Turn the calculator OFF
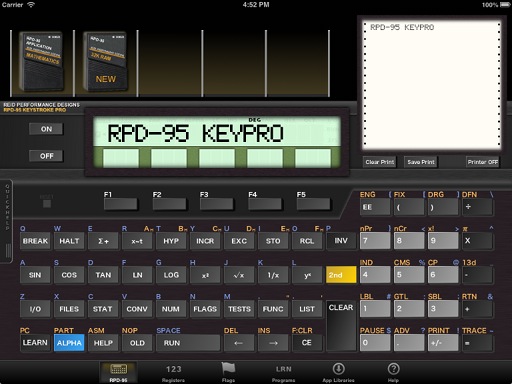 [46, 156]
